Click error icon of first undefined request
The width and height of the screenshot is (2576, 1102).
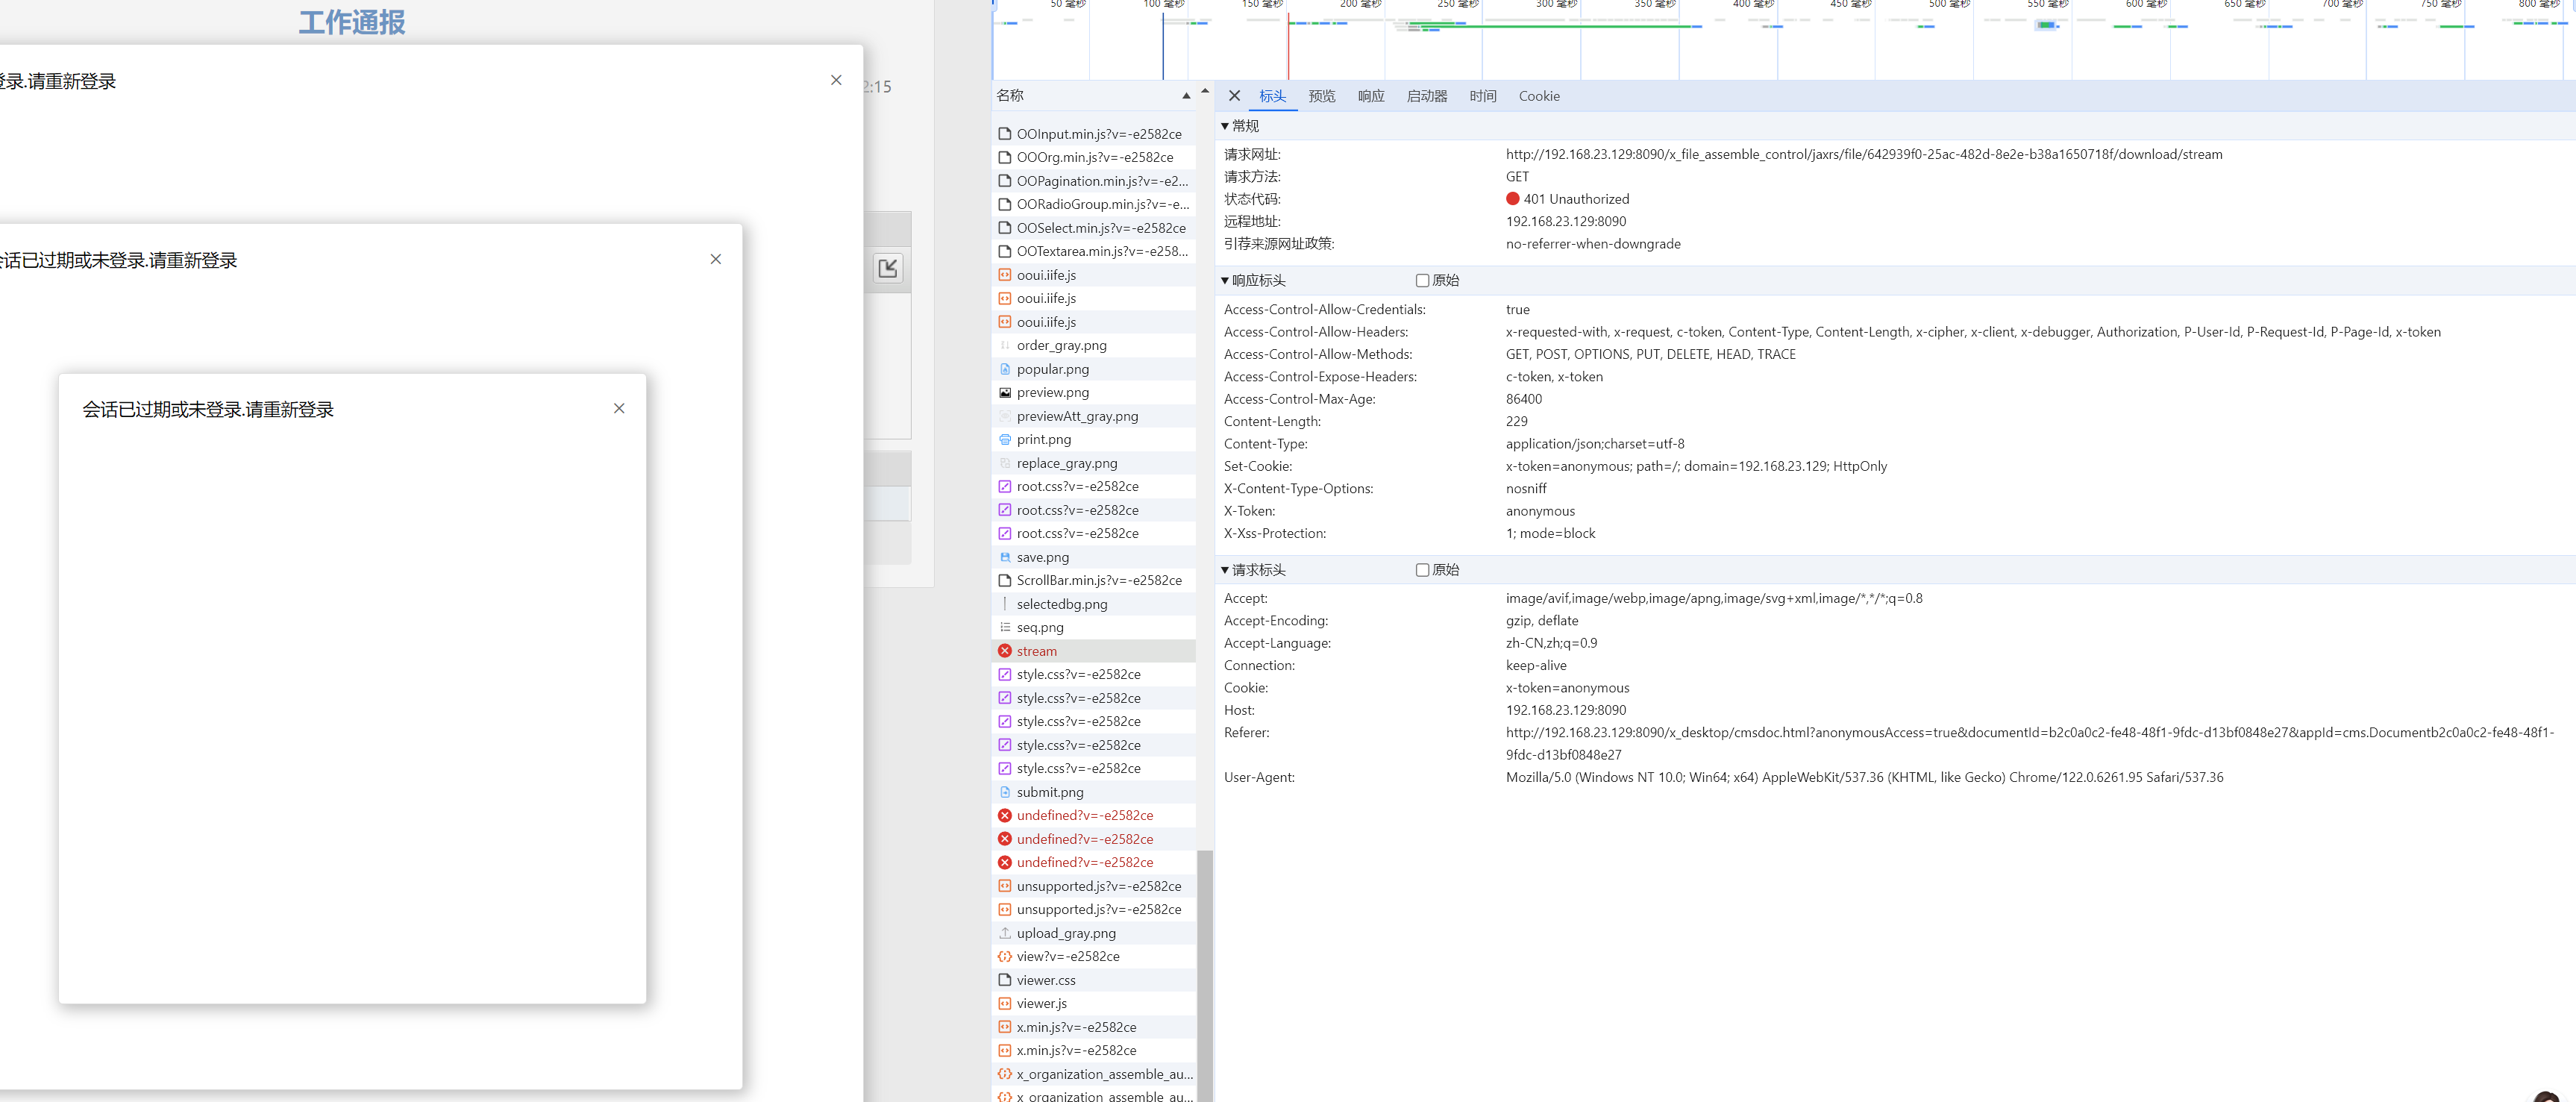[1005, 815]
